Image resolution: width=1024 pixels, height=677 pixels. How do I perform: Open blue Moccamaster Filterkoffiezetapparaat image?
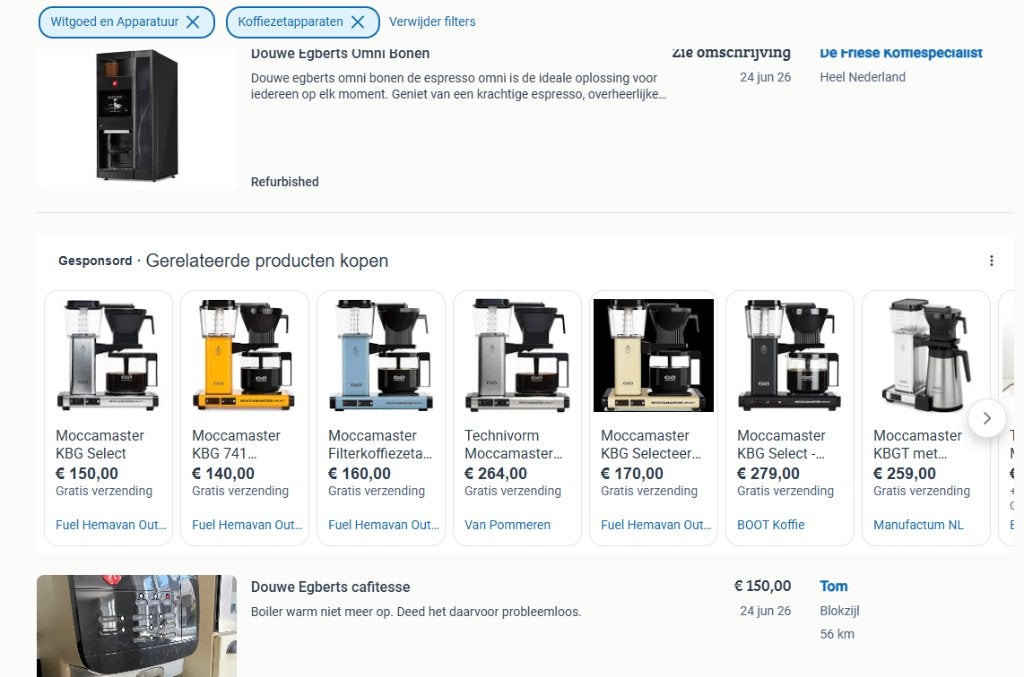click(x=381, y=355)
